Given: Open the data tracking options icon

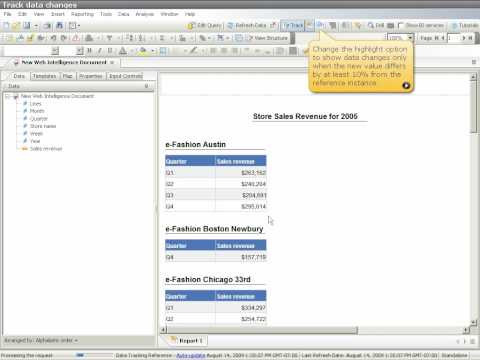Looking at the screenshot, I should click(x=320, y=25).
